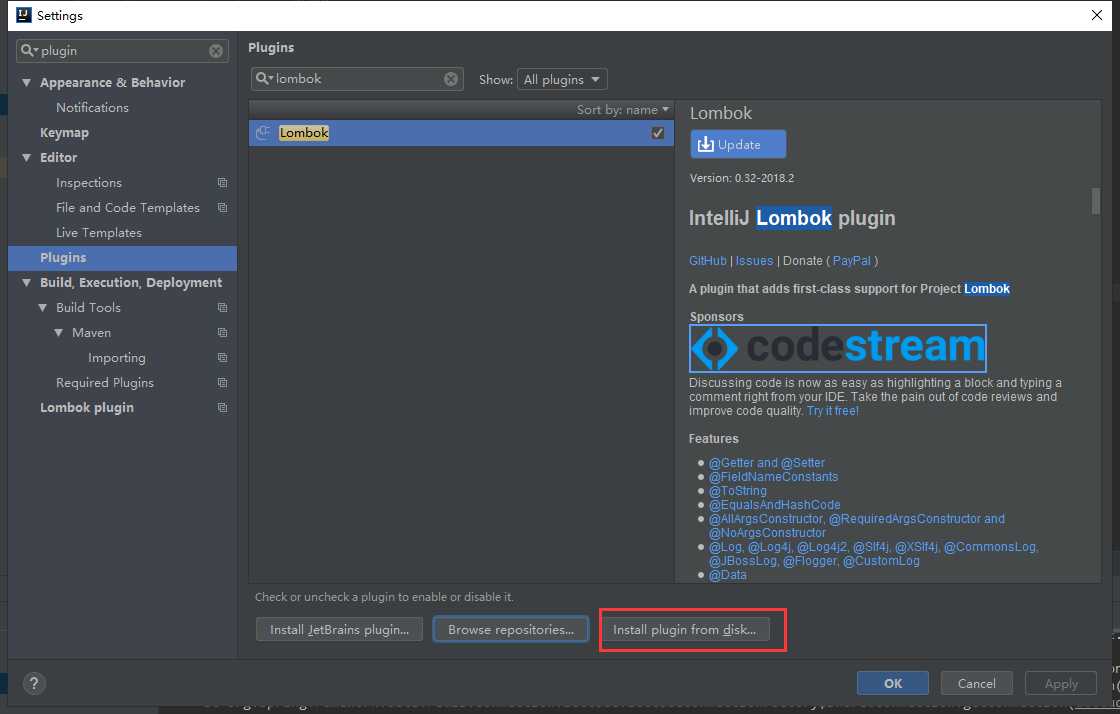
Task: Clear the lombok plugin search text
Action: pos(451,79)
